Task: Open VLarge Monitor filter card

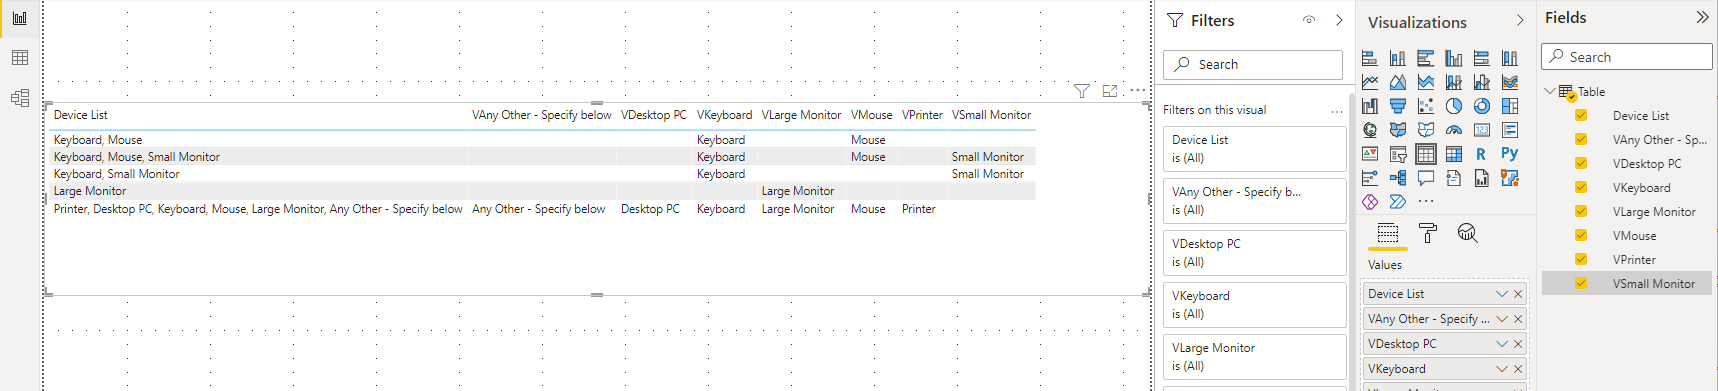Action: [x=1254, y=357]
